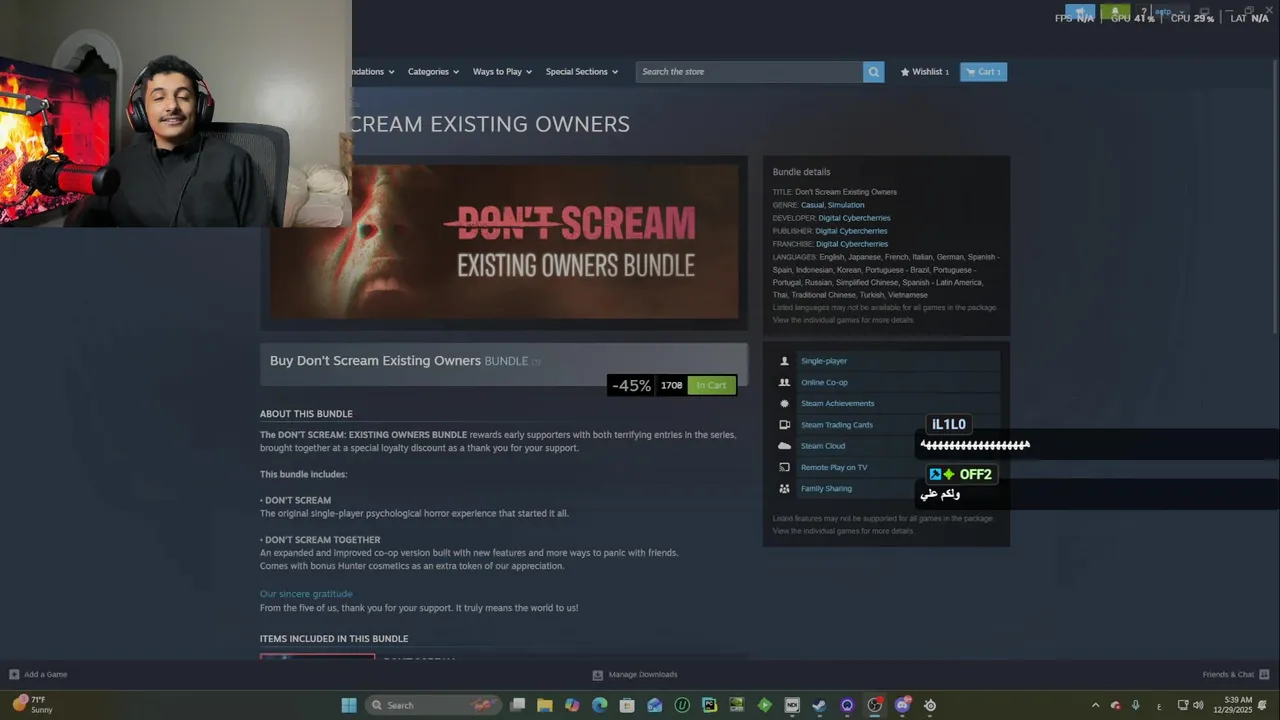This screenshot has width=1280, height=720.
Task: Open the Single-player feature link
Action: [824, 361]
